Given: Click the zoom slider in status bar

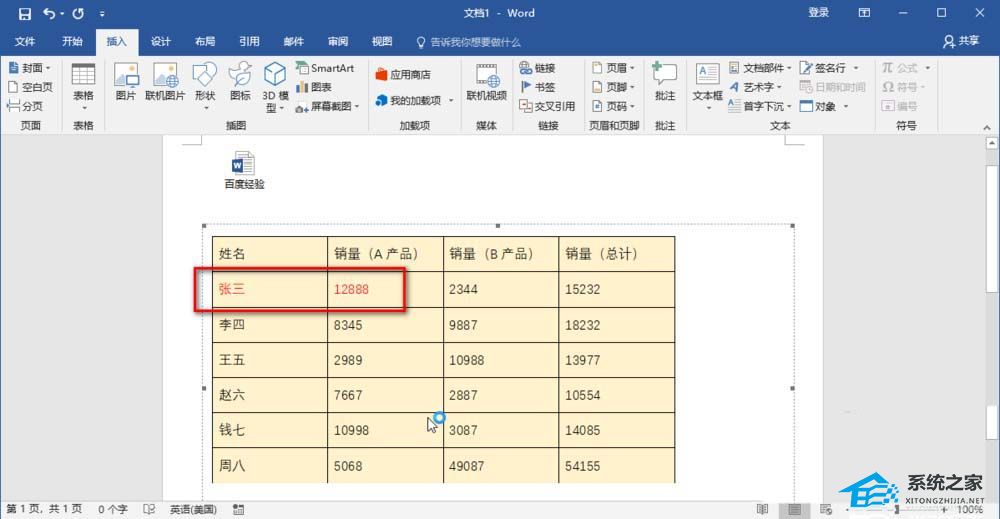Looking at the screenshot, I should pos(897,510).
